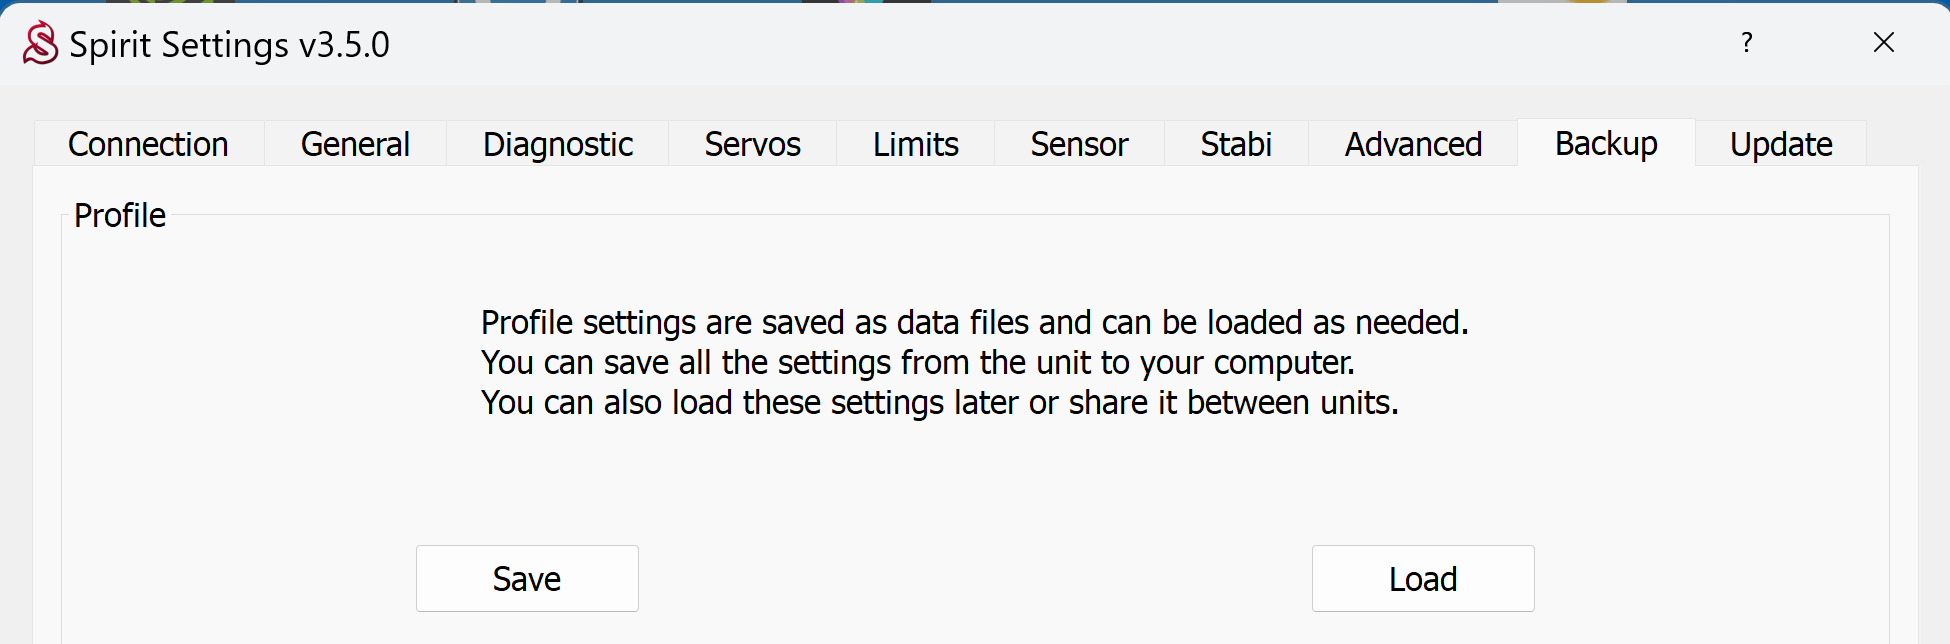Switch to the Stabi tab

tap(1236, 144)
